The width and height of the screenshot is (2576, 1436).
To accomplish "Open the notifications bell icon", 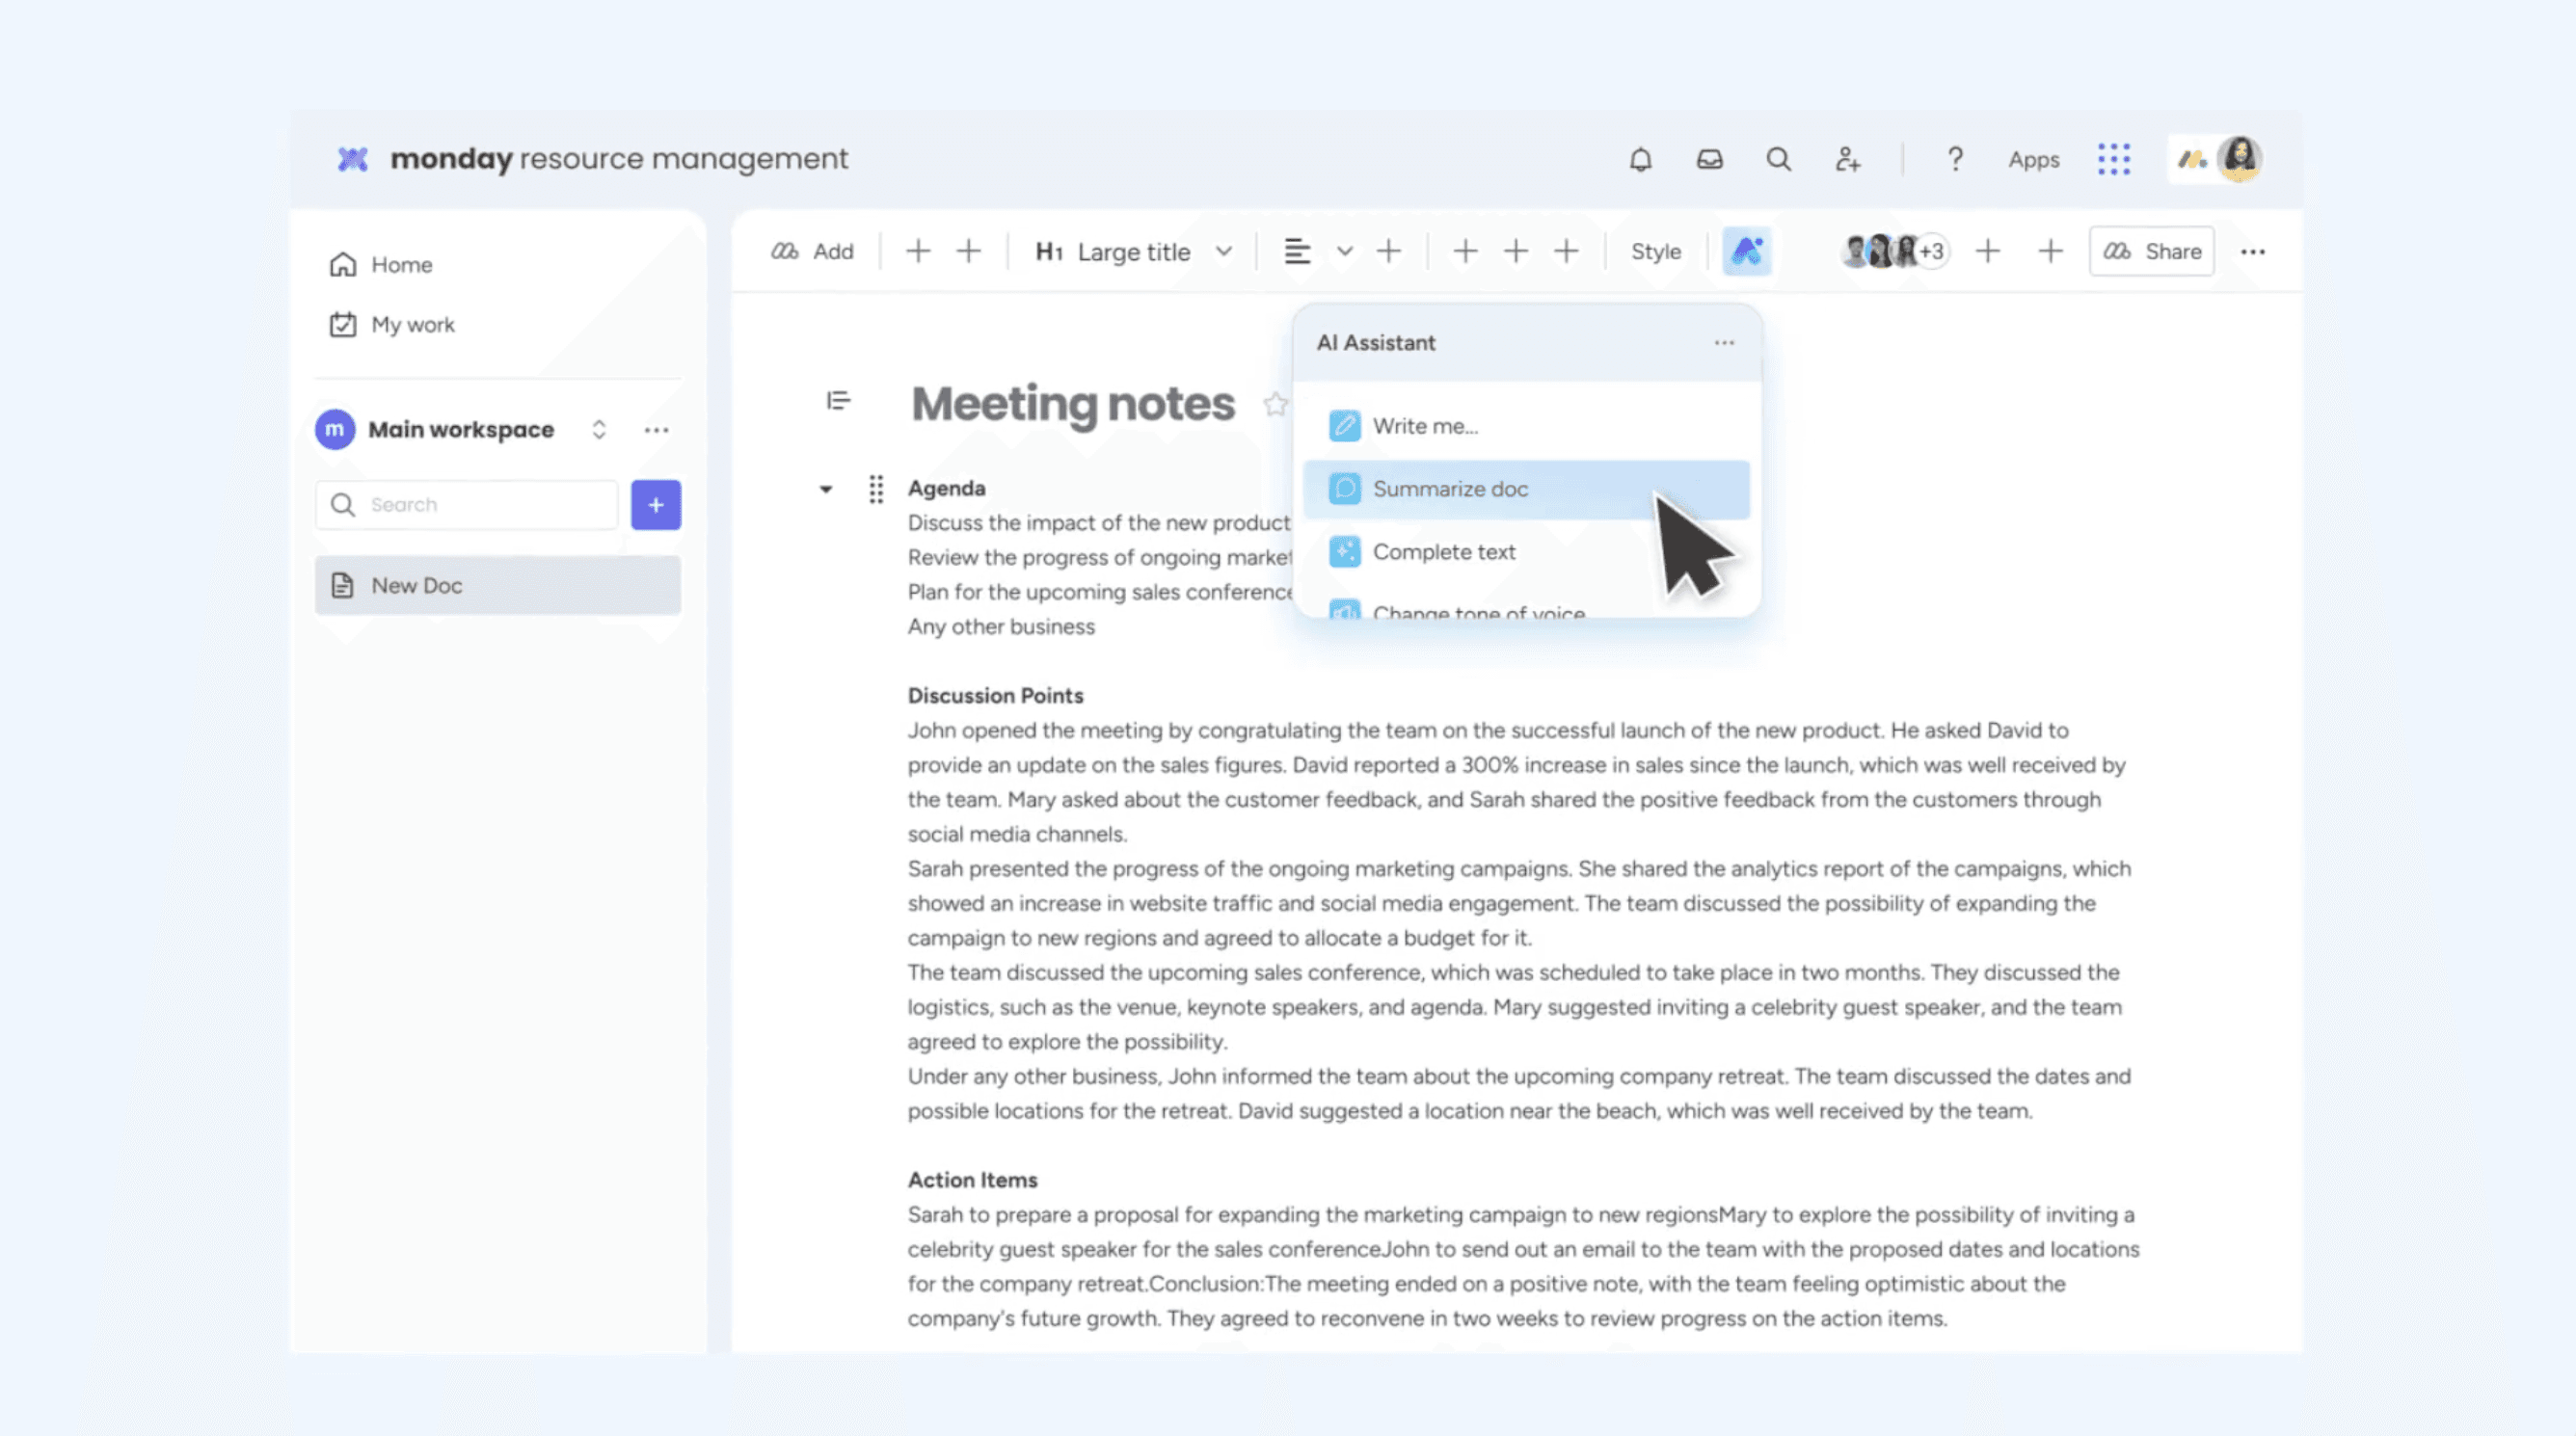I will coord(1643,159).
